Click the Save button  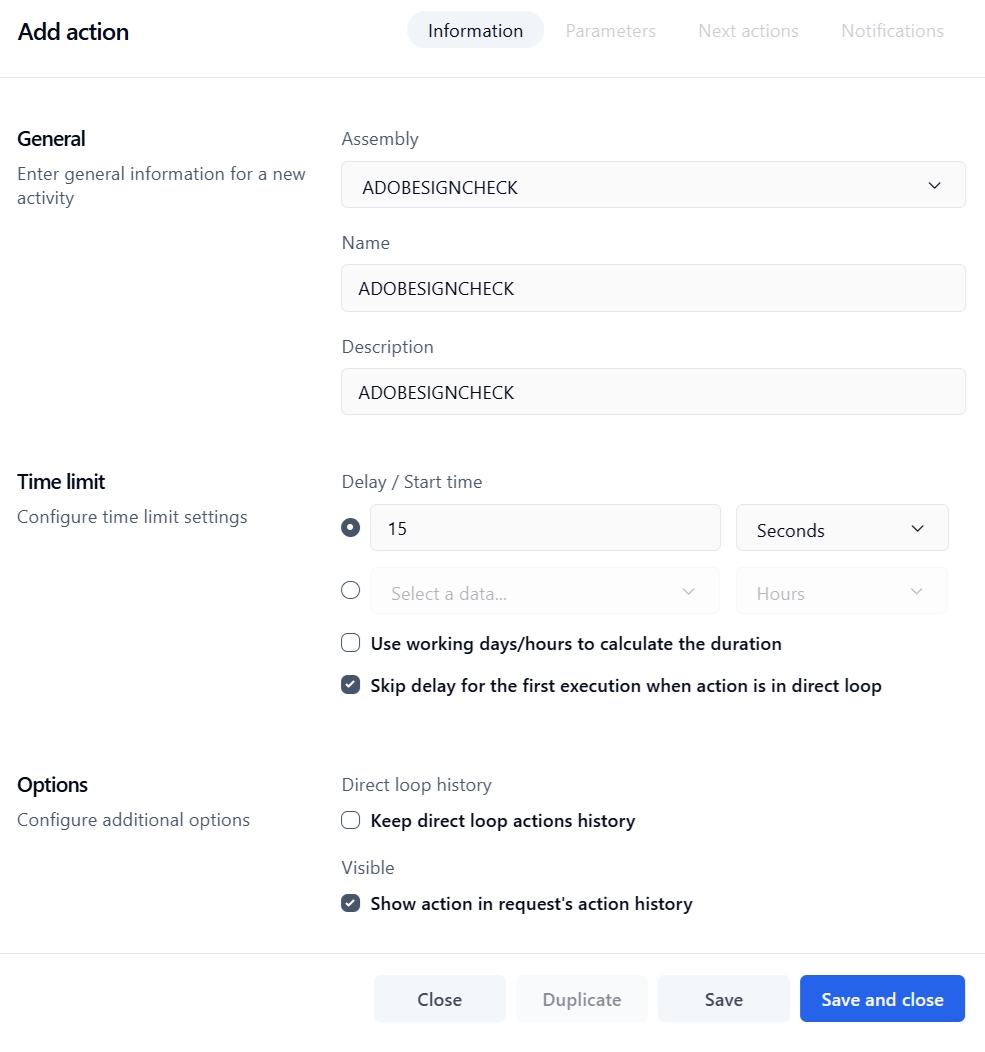point(723,999)
